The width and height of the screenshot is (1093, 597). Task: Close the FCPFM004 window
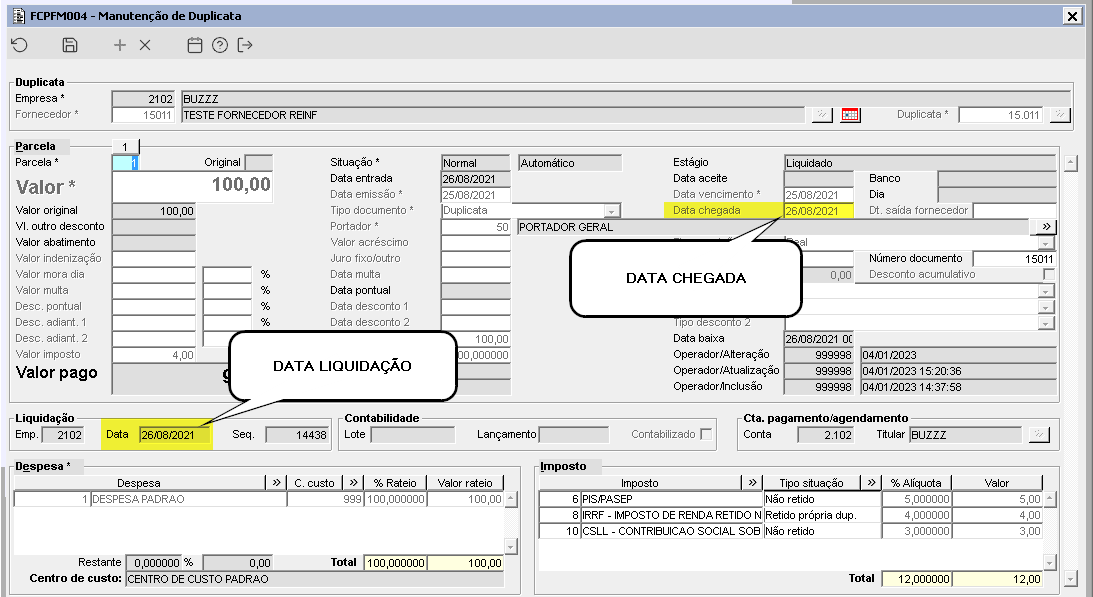pyautogui.click(x=1072, y=15)
